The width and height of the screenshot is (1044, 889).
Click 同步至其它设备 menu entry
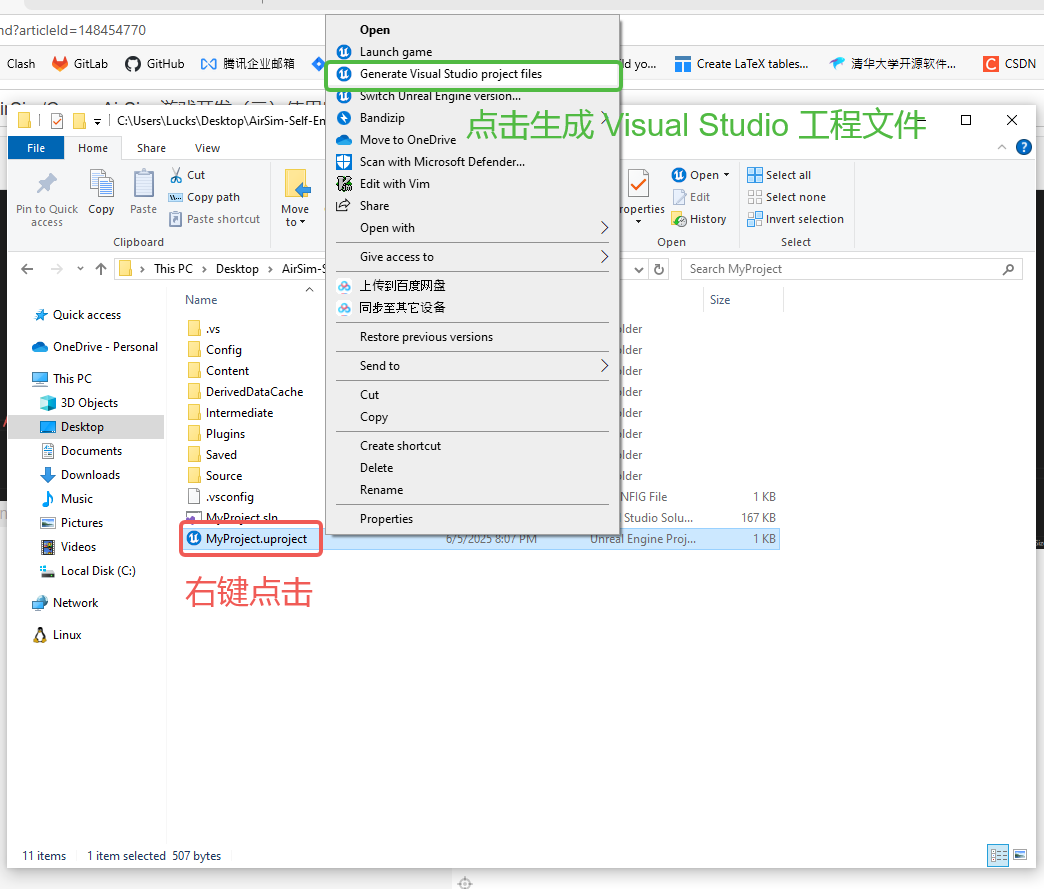point(472,308)
